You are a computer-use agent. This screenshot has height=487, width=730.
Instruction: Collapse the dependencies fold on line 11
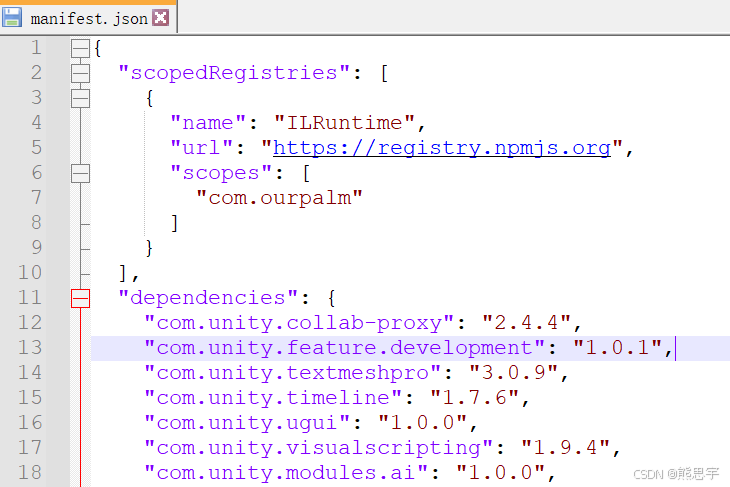pyautogui.click(x=80, y=298)
